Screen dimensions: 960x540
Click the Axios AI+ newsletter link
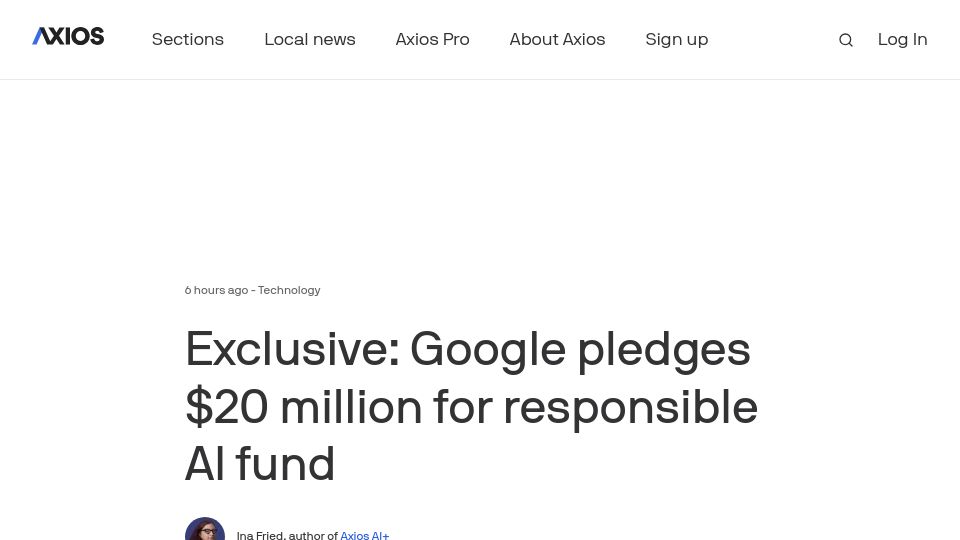click(364, 535)
